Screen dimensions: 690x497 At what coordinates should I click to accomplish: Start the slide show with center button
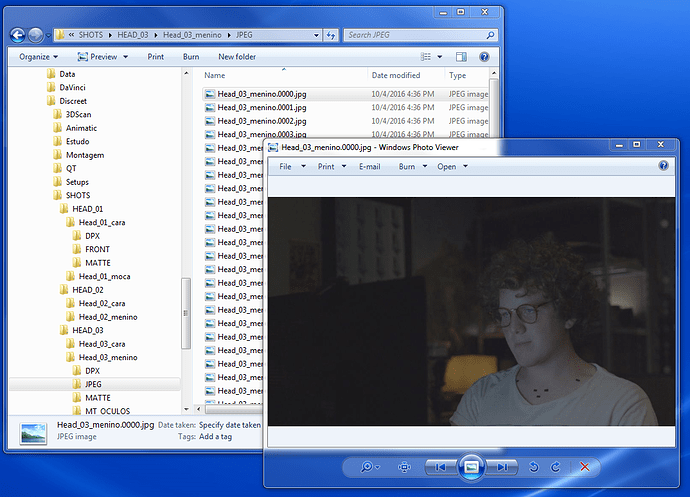472,467
